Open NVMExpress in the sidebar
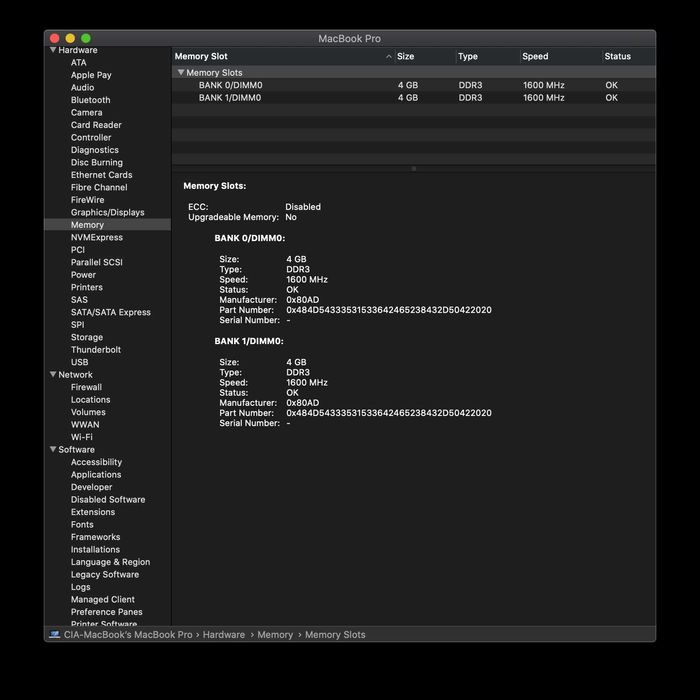 [x=97, y=237]
